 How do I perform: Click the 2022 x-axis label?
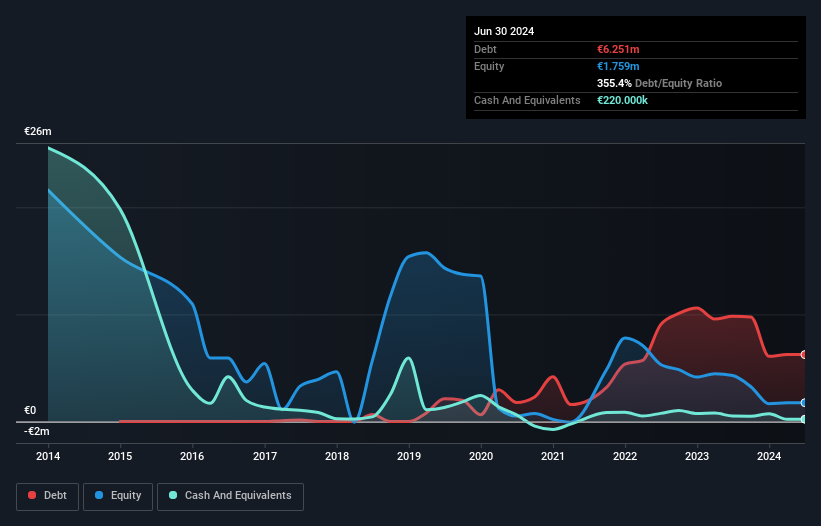625,456
